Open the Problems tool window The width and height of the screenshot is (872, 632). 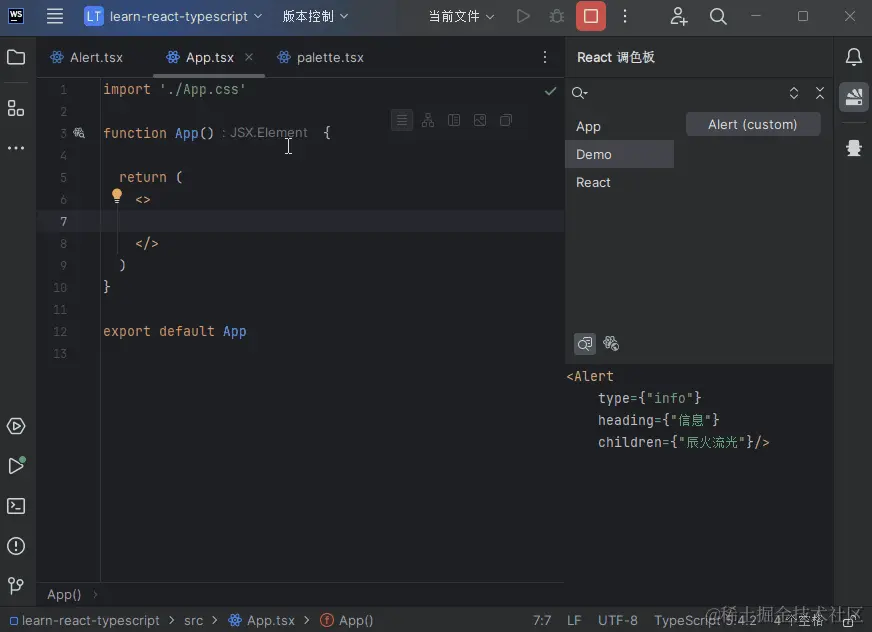tap(16, 546)
